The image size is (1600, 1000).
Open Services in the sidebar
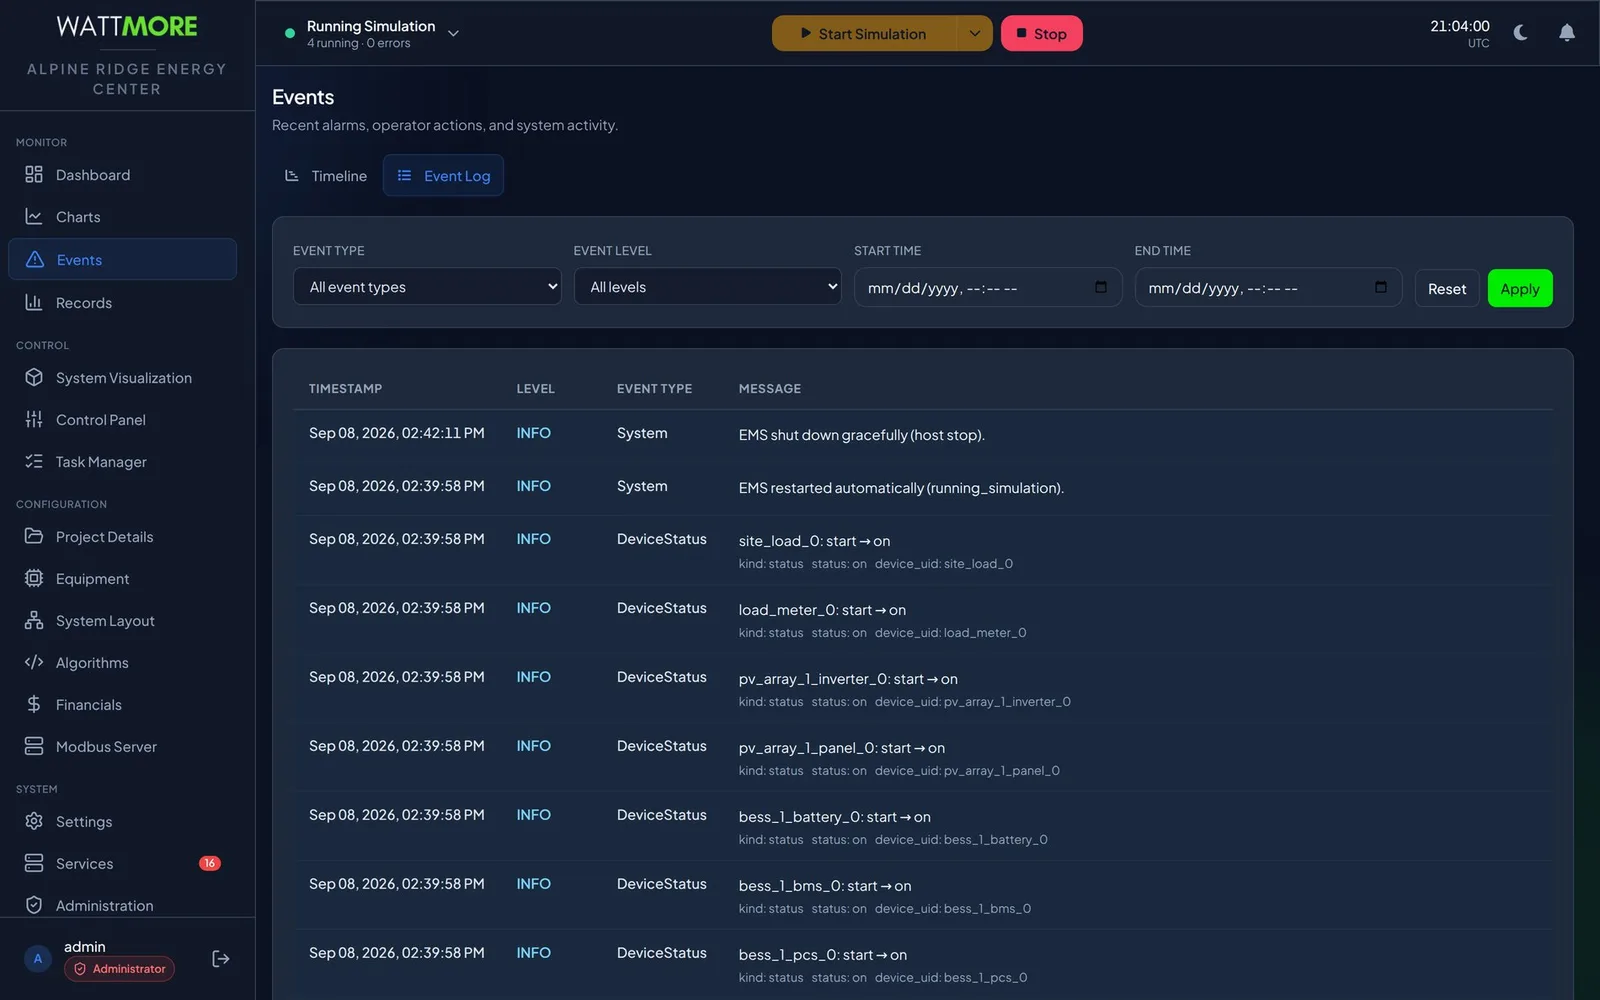[123, 864]
